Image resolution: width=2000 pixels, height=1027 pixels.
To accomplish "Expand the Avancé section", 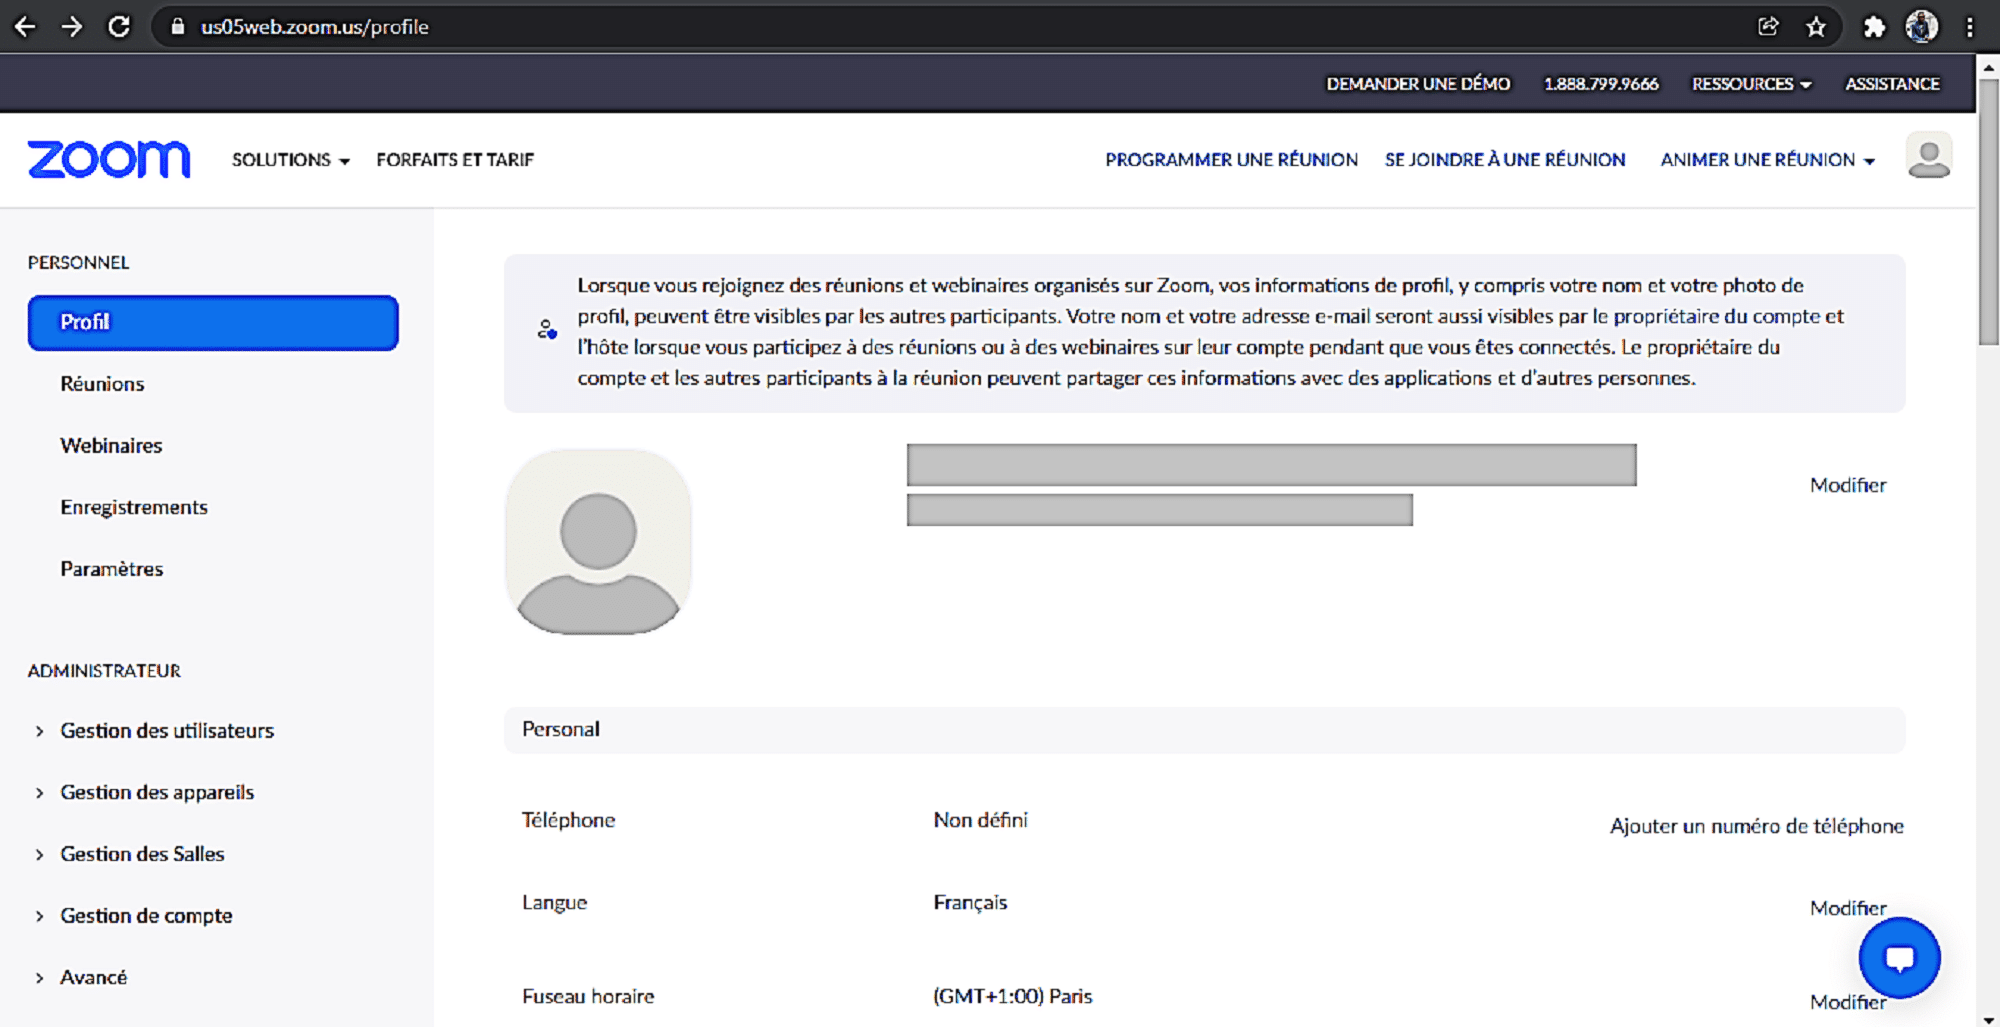I will 93,978.
